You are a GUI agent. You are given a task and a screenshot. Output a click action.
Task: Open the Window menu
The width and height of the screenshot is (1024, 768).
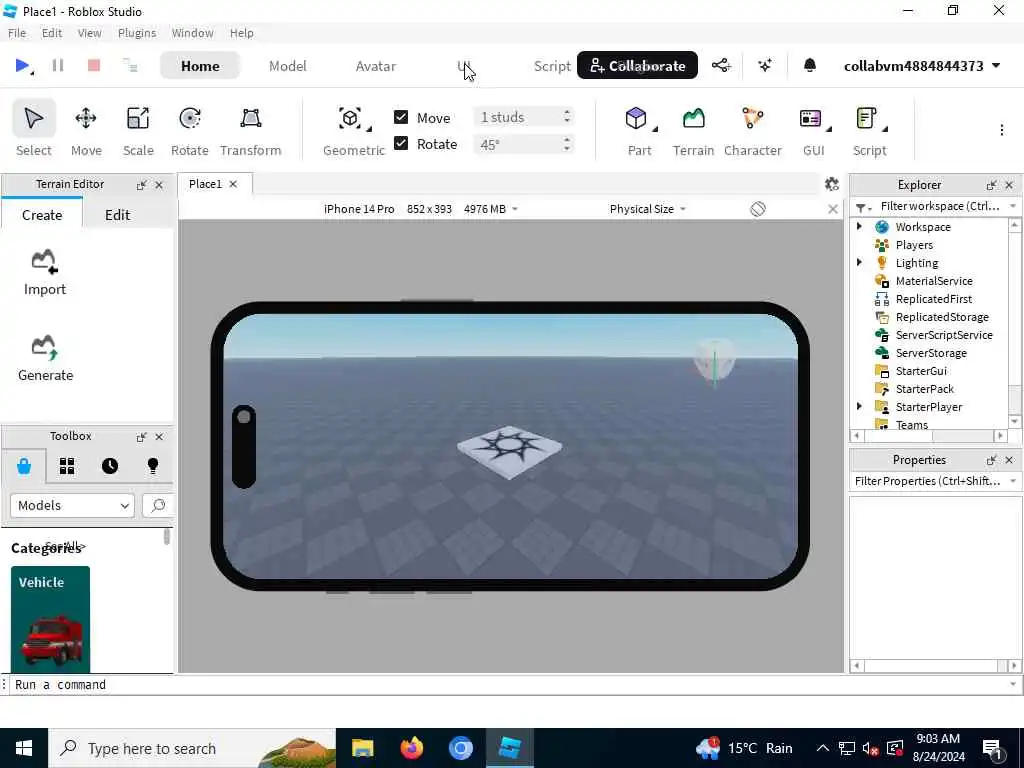(192, 33)
